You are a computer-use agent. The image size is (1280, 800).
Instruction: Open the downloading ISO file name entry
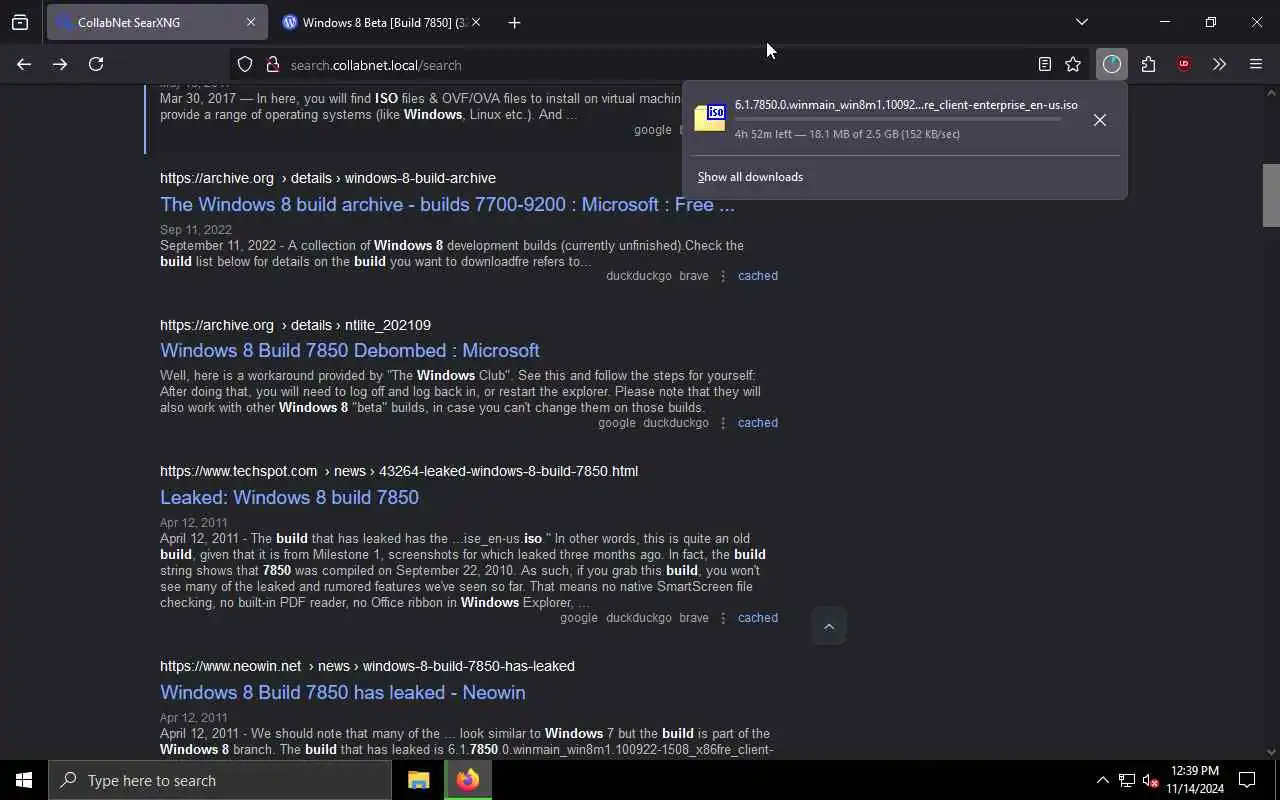906,105
